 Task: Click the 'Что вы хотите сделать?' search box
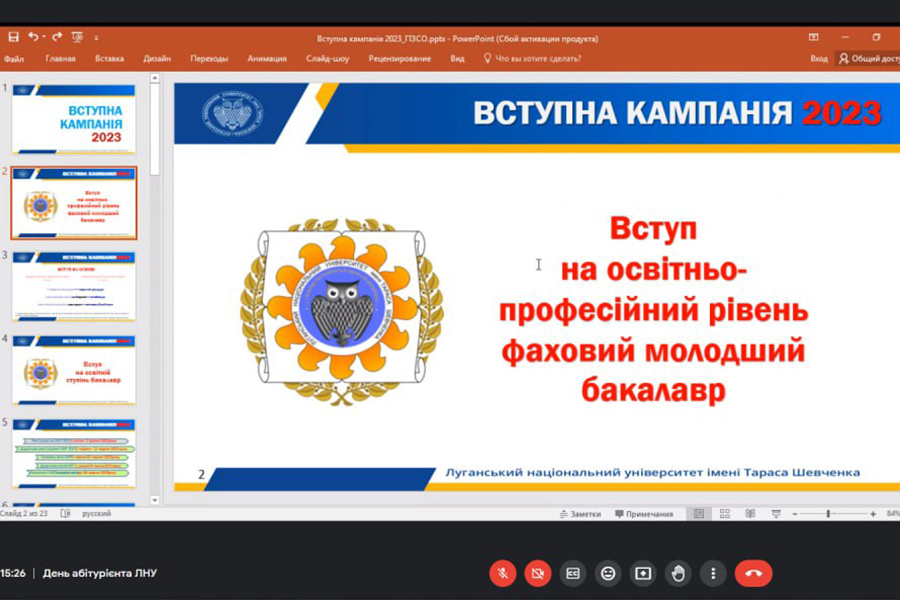(533, 59)
